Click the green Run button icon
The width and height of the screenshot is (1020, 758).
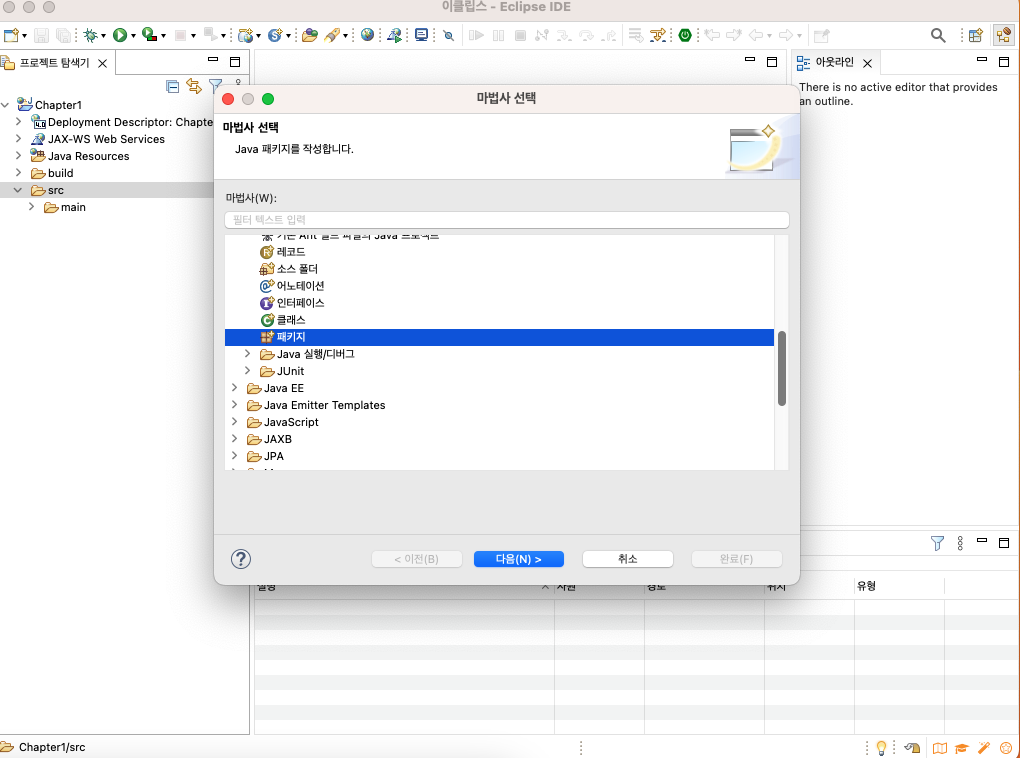click(x=120, y=35)
